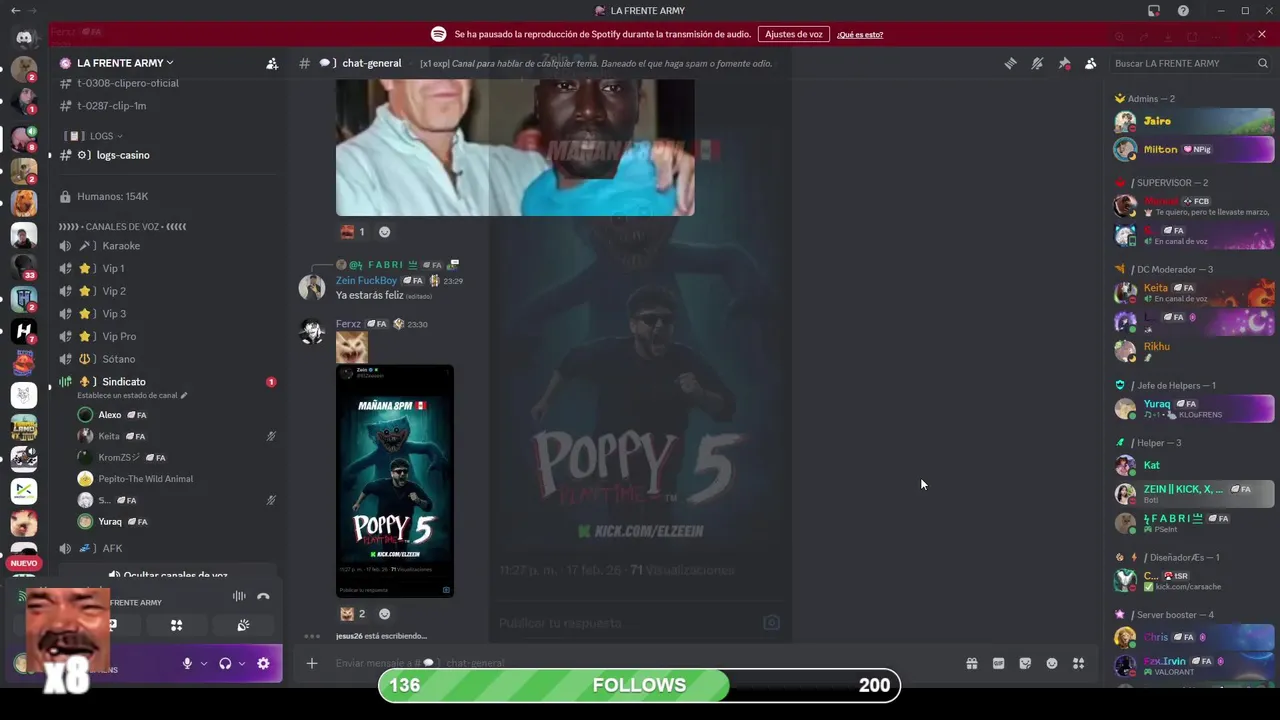Click the search magnifier in Buscar field

1262,63
